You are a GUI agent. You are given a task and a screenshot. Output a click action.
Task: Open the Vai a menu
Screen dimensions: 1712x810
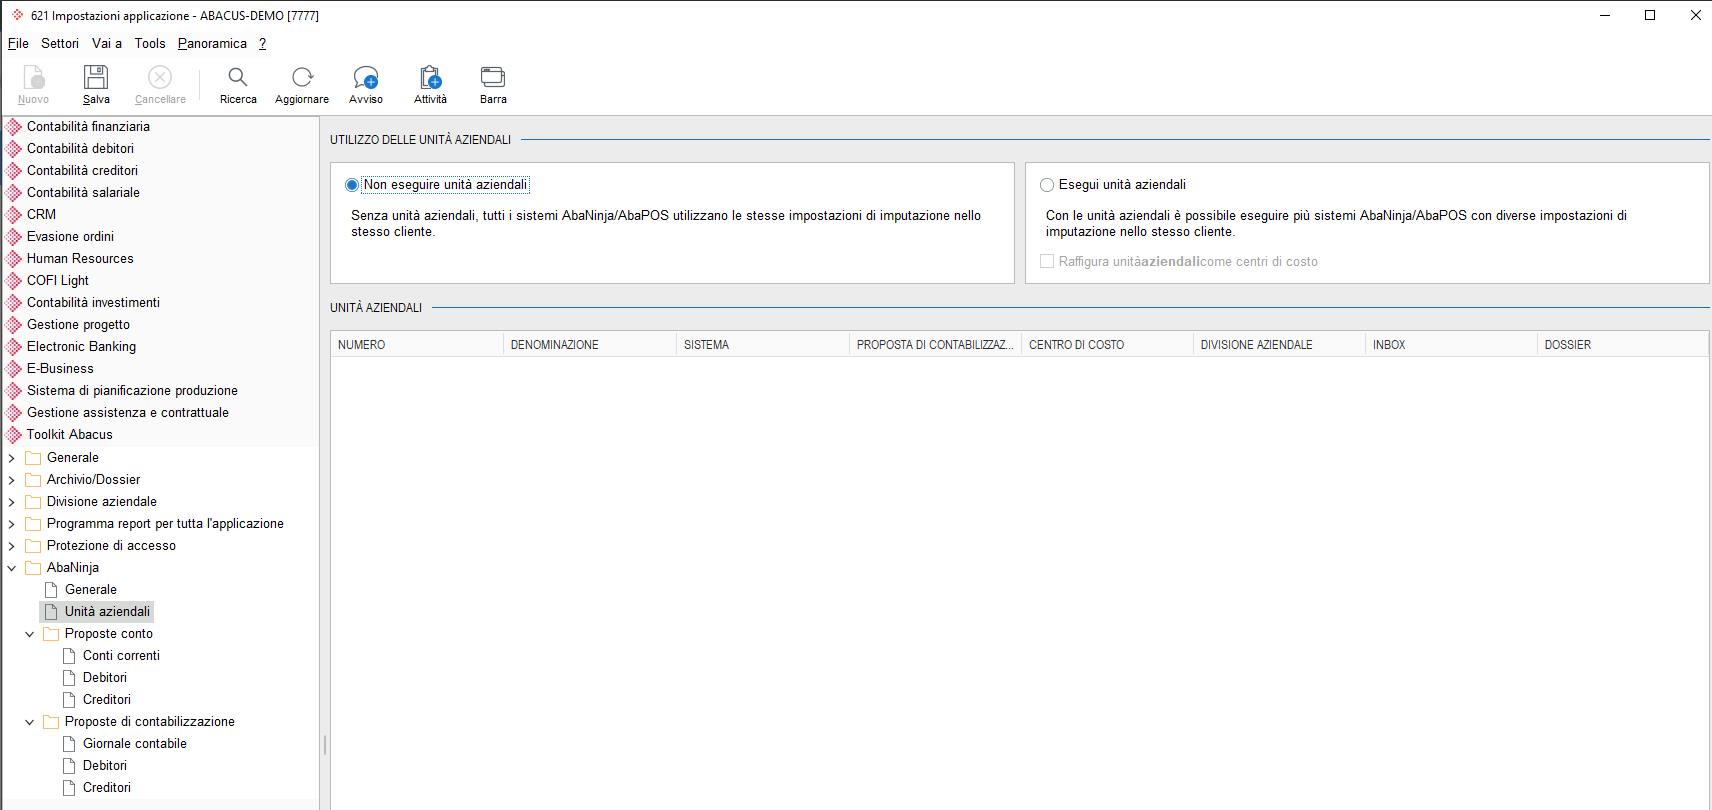click(107, 44)
